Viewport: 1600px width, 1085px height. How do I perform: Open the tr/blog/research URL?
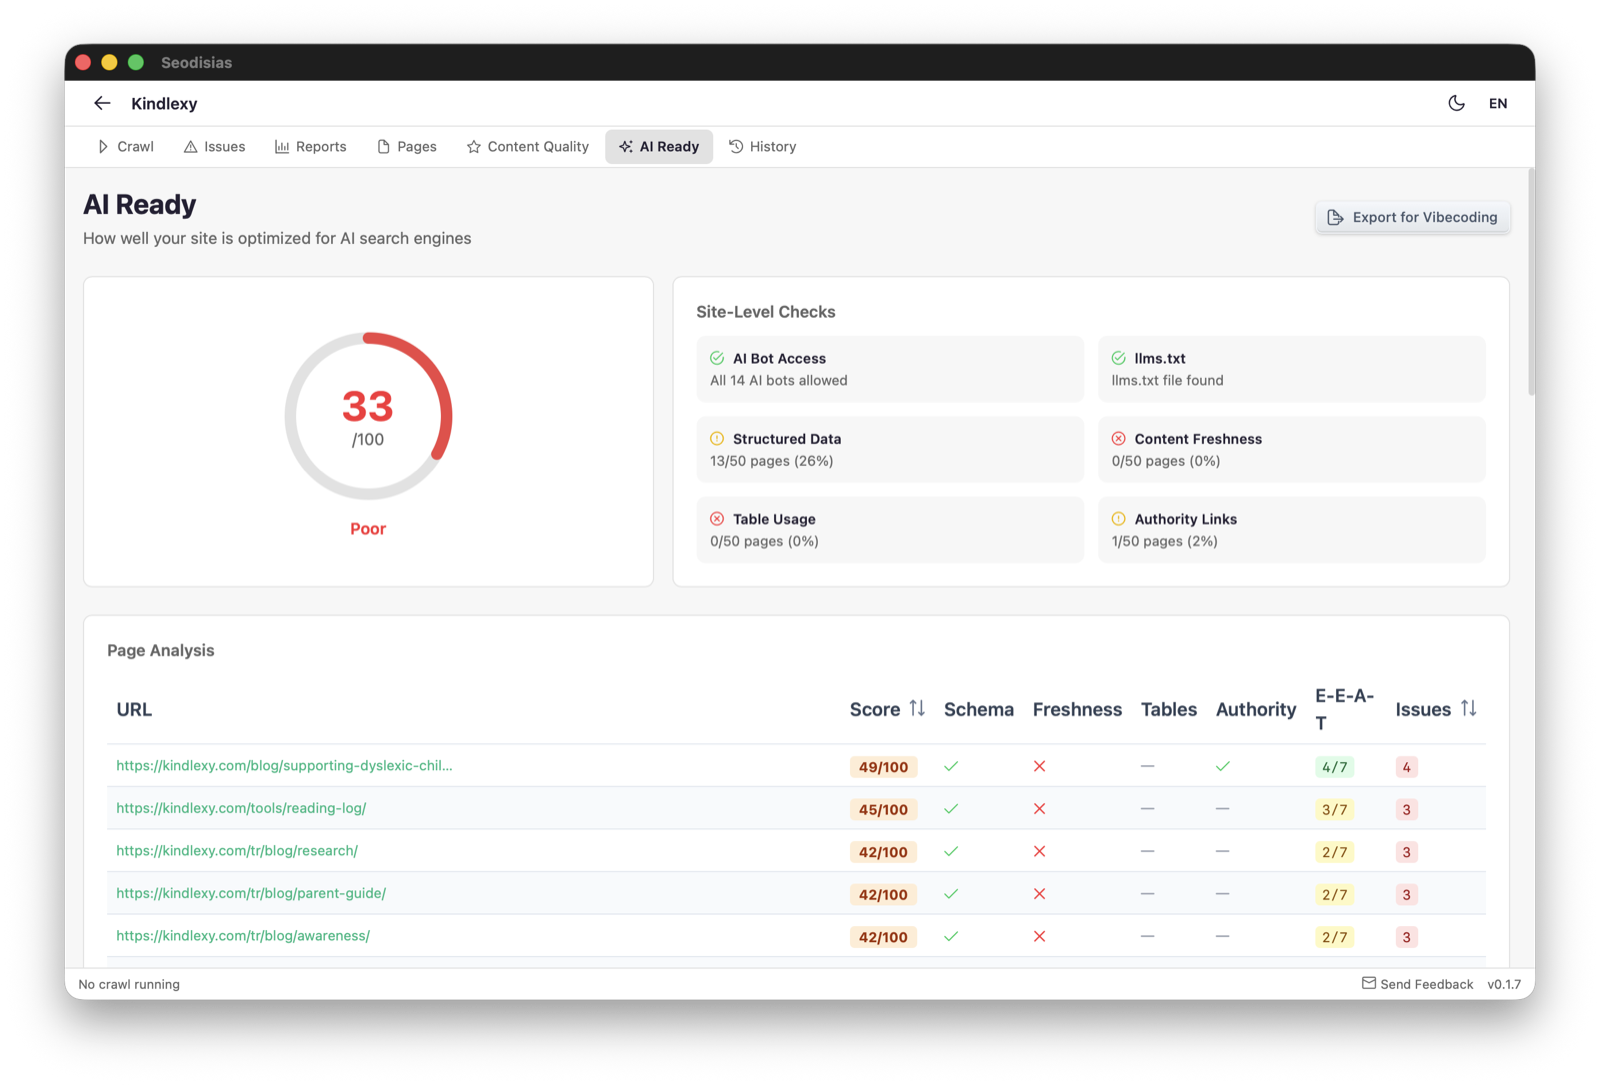click(x=237, y=851)
